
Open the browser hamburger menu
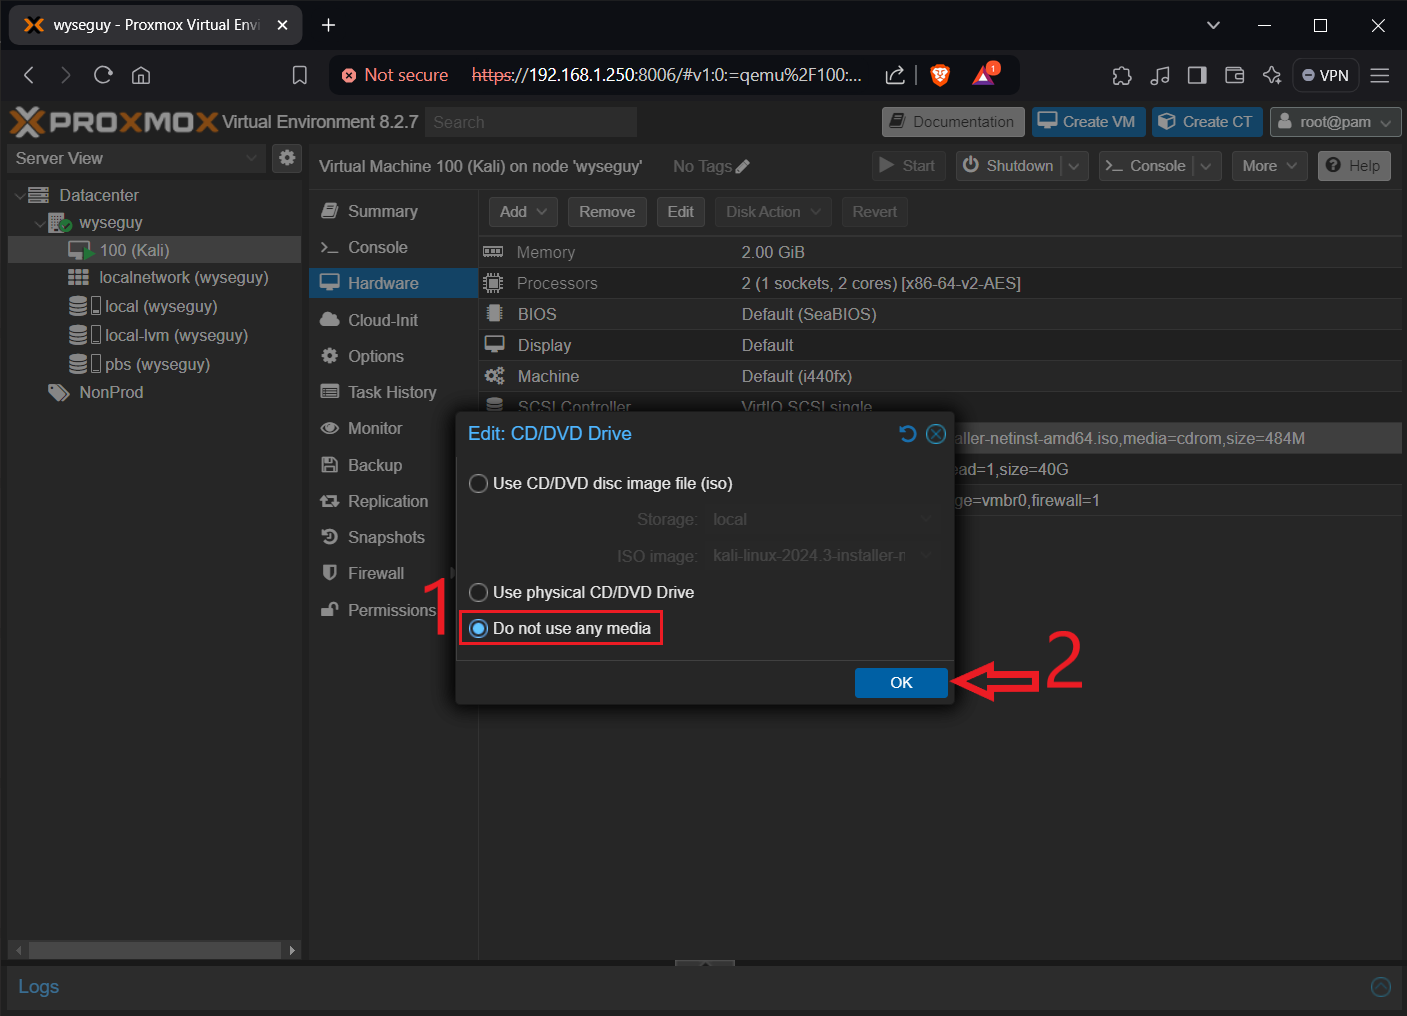click(1380, 75)
